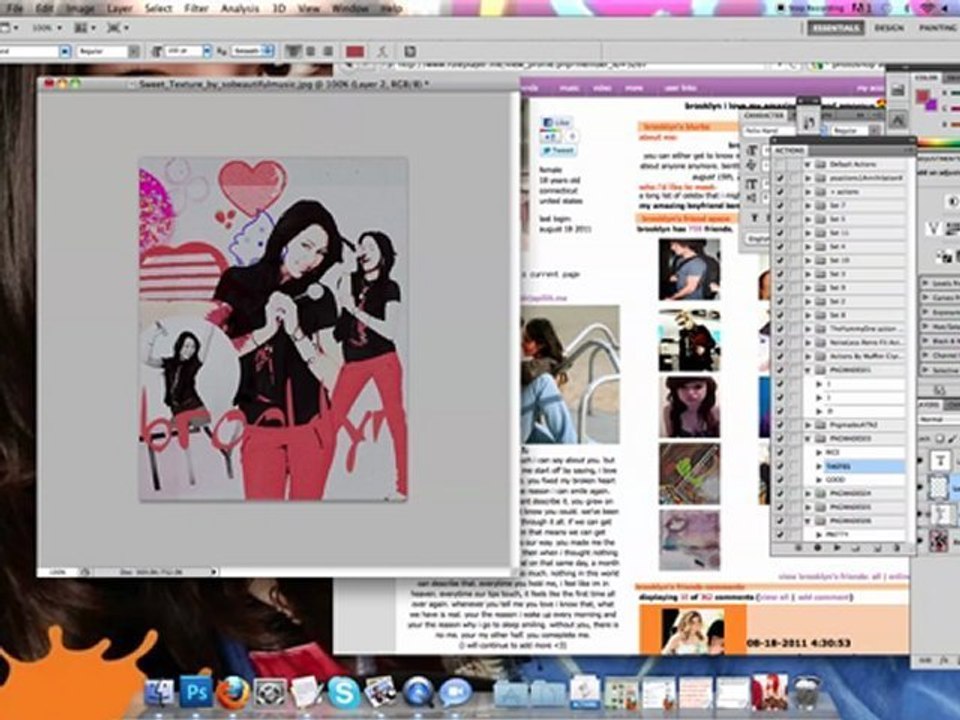Expand the Set 9 action set

[x=808, y=287]
